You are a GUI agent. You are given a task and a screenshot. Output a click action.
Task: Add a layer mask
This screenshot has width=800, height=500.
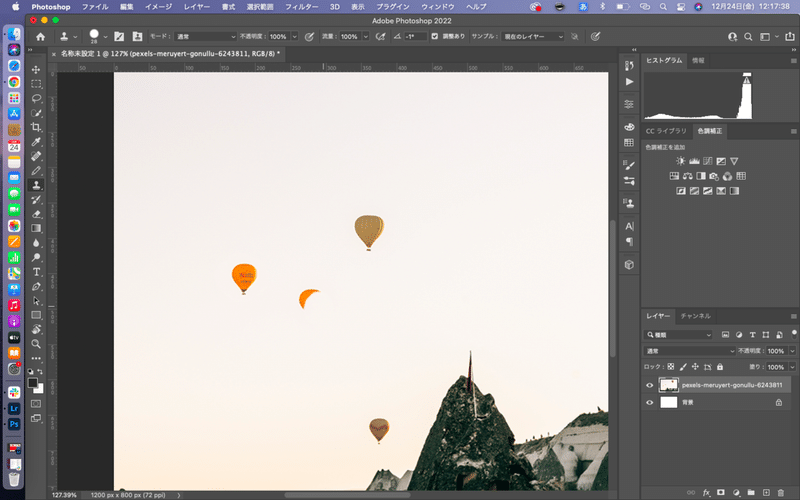coord(721,492)
